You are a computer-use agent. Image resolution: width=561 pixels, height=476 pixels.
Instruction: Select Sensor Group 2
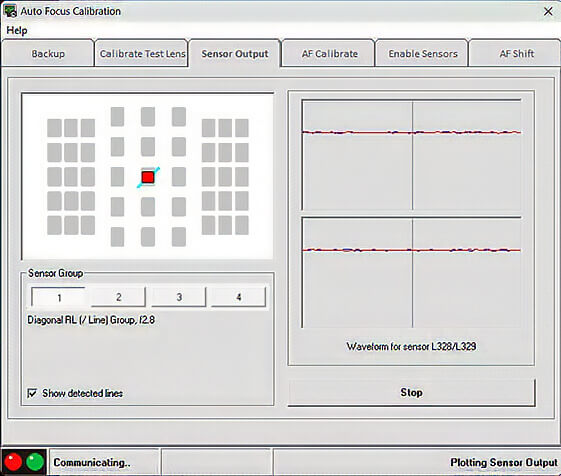pos(118,297)
